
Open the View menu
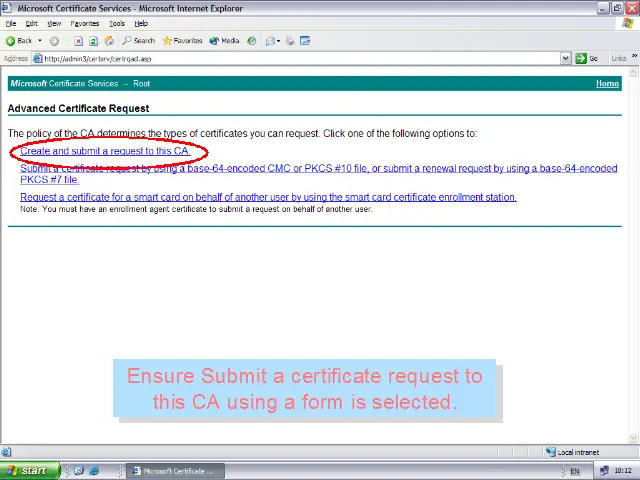point(54,24)
